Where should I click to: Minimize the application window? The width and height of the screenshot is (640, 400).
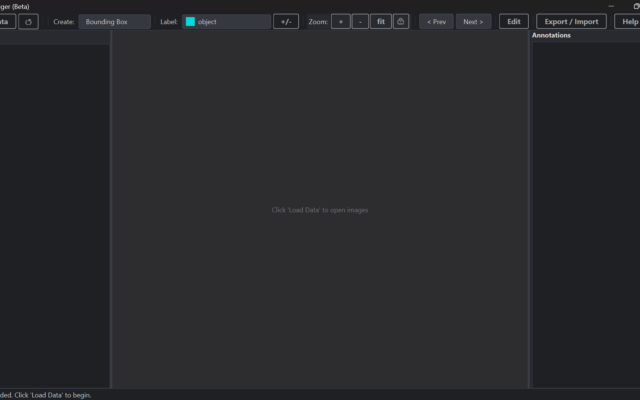coord(611,6)
